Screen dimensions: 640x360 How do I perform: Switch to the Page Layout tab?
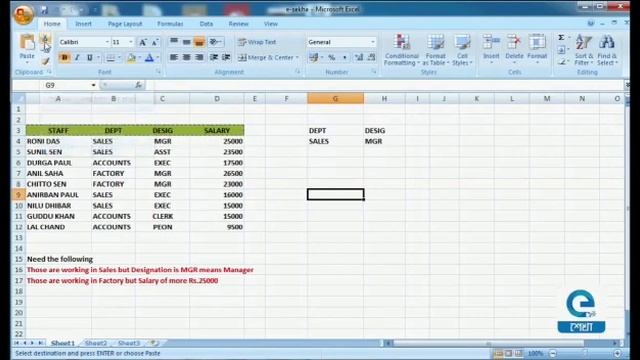click(125, 24)
